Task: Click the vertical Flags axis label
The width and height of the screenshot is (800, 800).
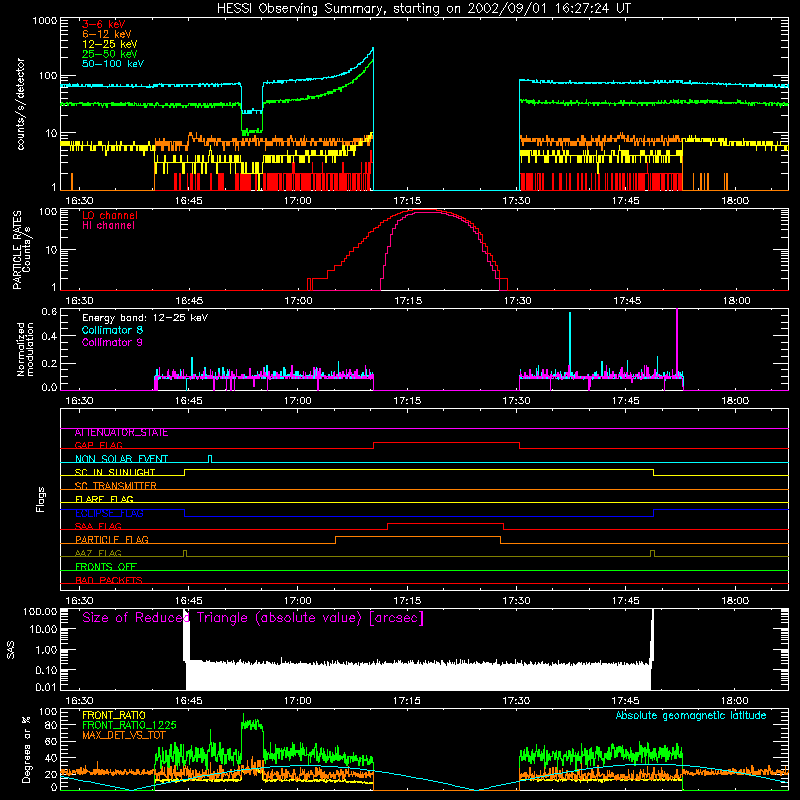Action: pyautogui.click(x=40, y=500)
